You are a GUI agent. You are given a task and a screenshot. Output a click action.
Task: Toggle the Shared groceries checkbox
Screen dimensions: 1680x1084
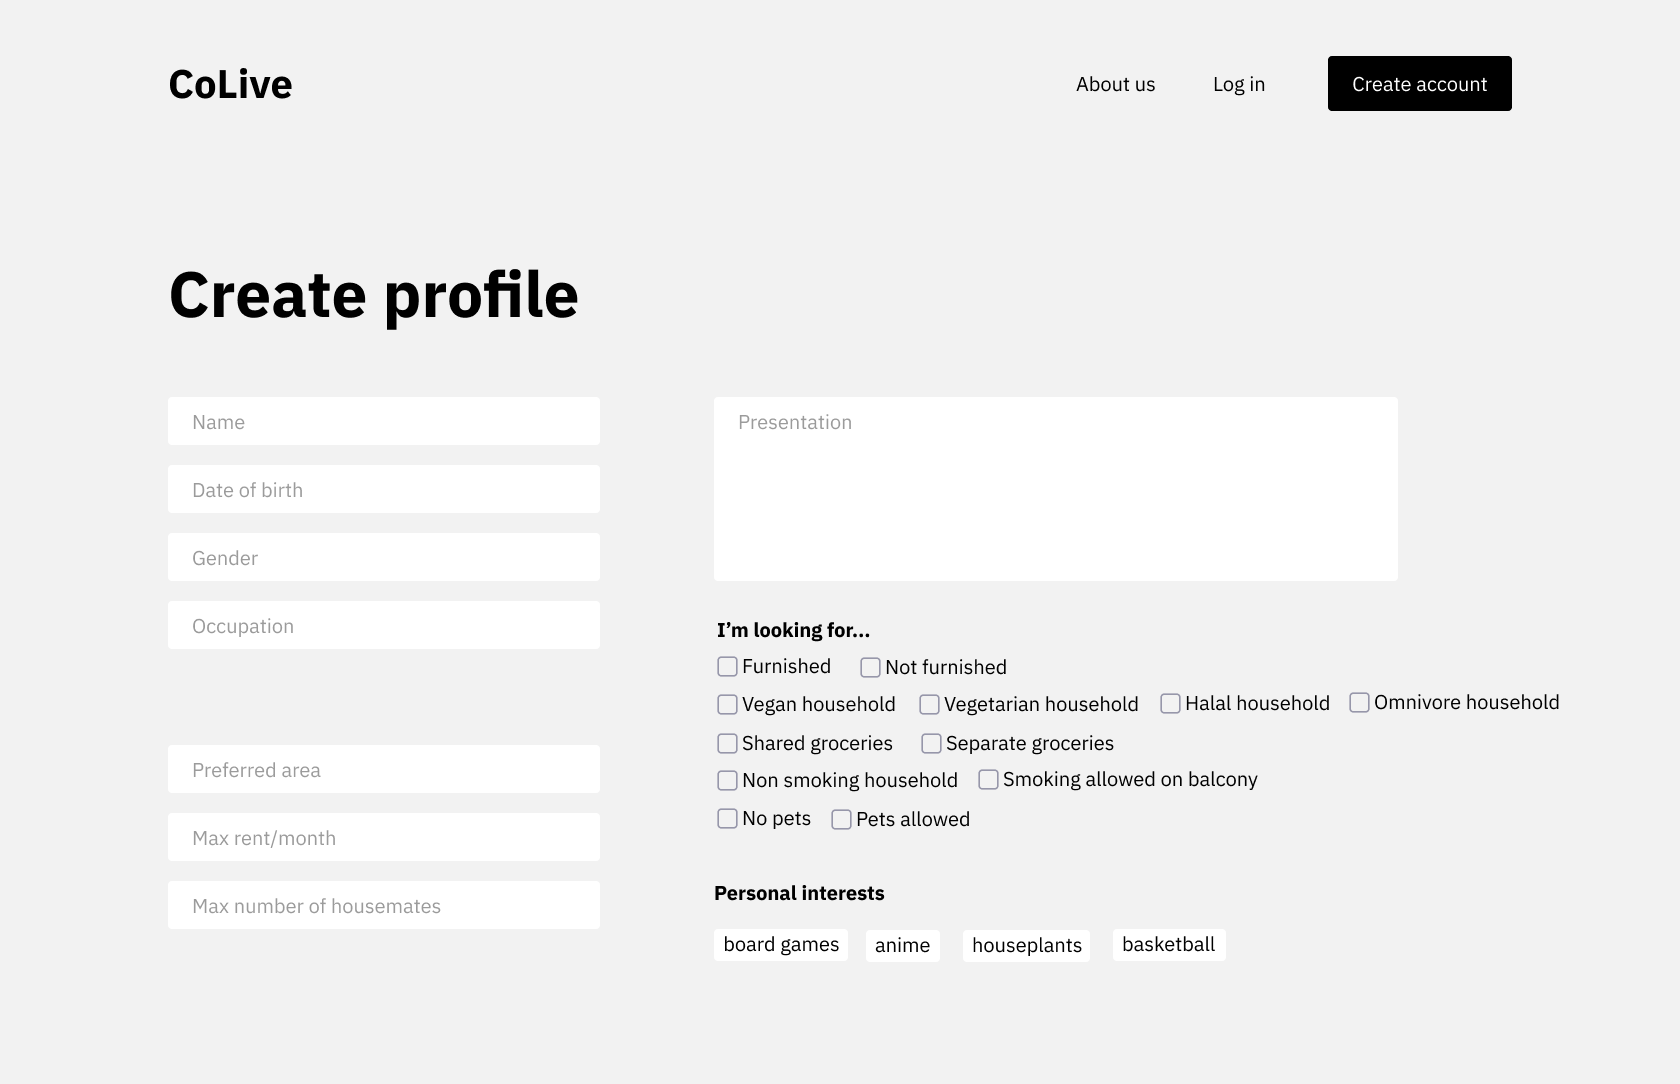tap(727, 743)
